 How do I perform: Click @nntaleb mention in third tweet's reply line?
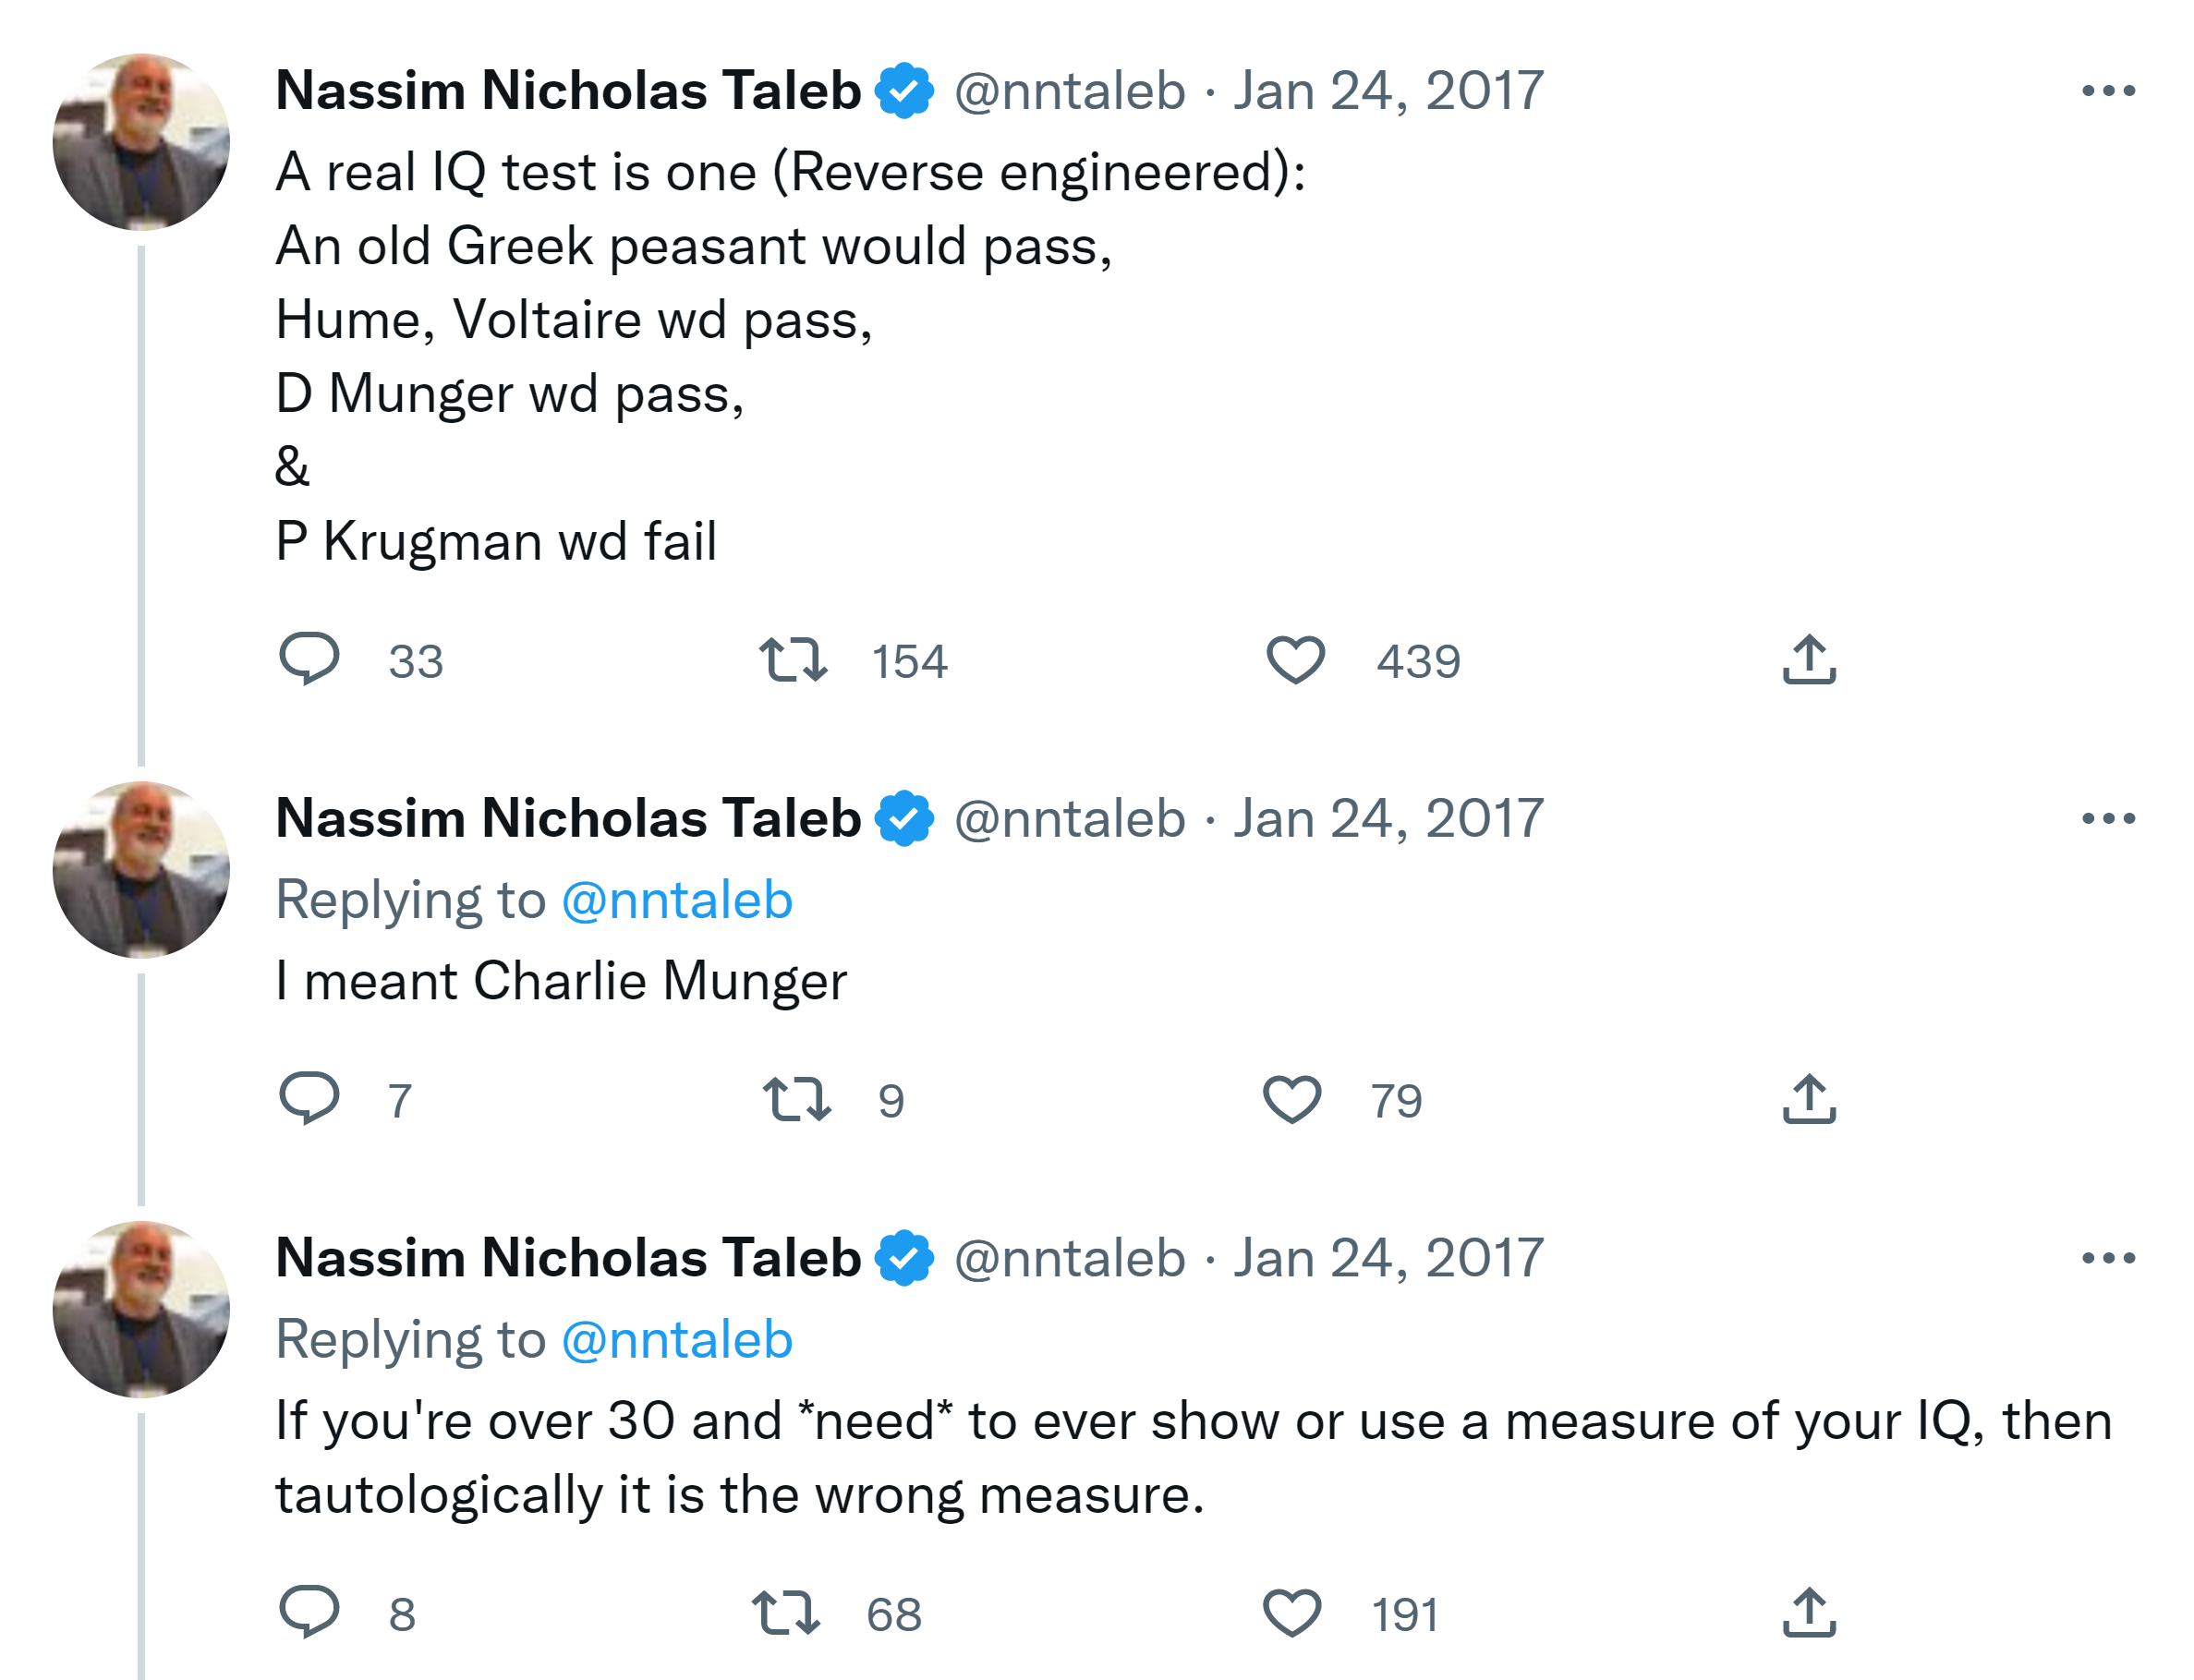677,1339
